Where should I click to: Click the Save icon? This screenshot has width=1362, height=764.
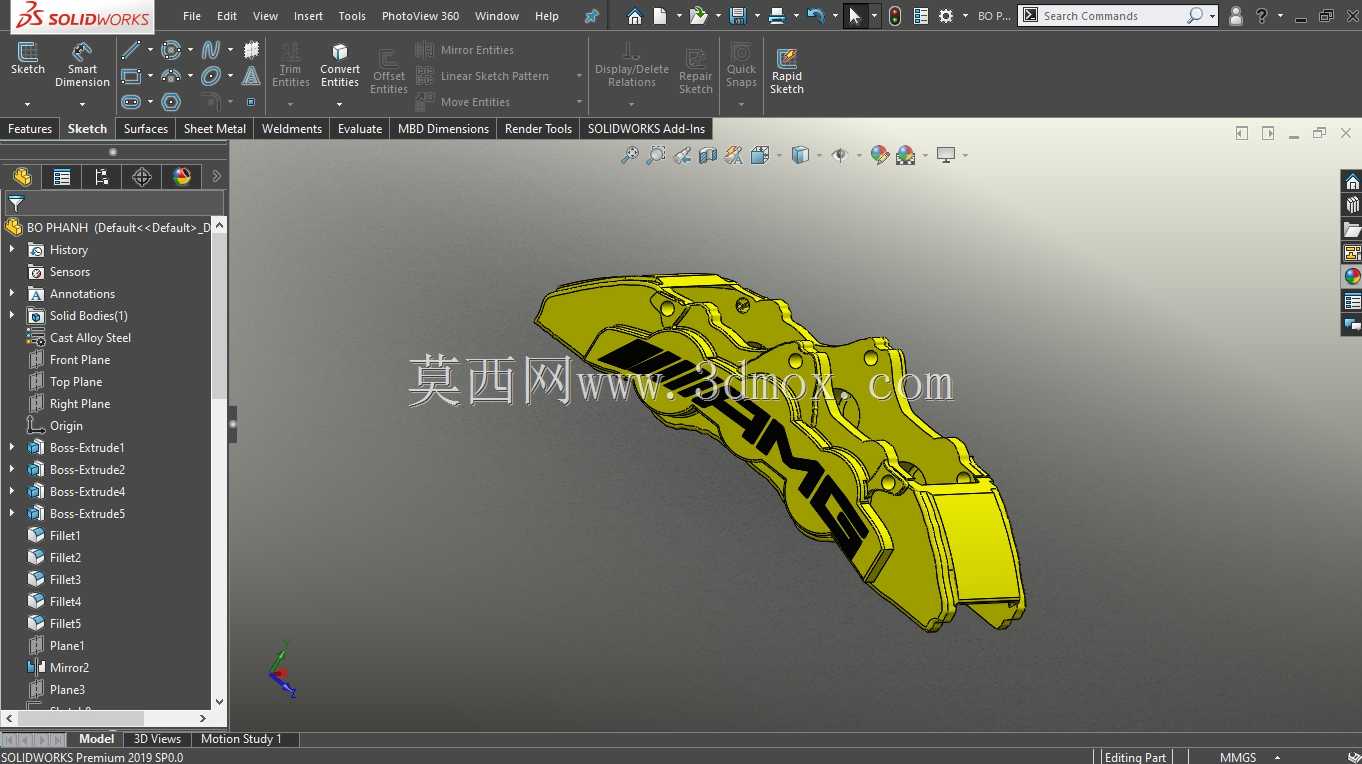(738, 16)
